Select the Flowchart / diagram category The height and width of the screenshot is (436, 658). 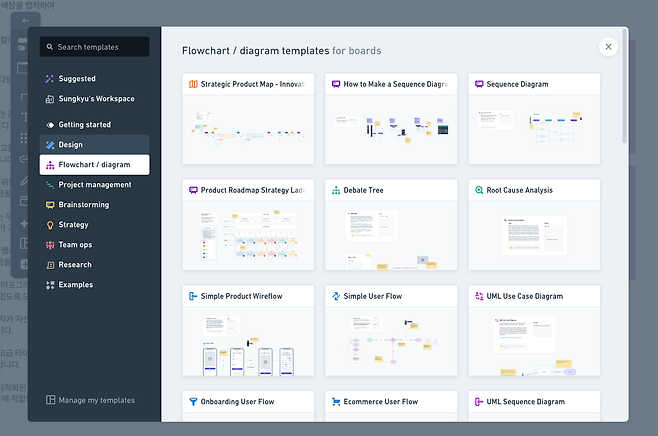click(94, 165)
